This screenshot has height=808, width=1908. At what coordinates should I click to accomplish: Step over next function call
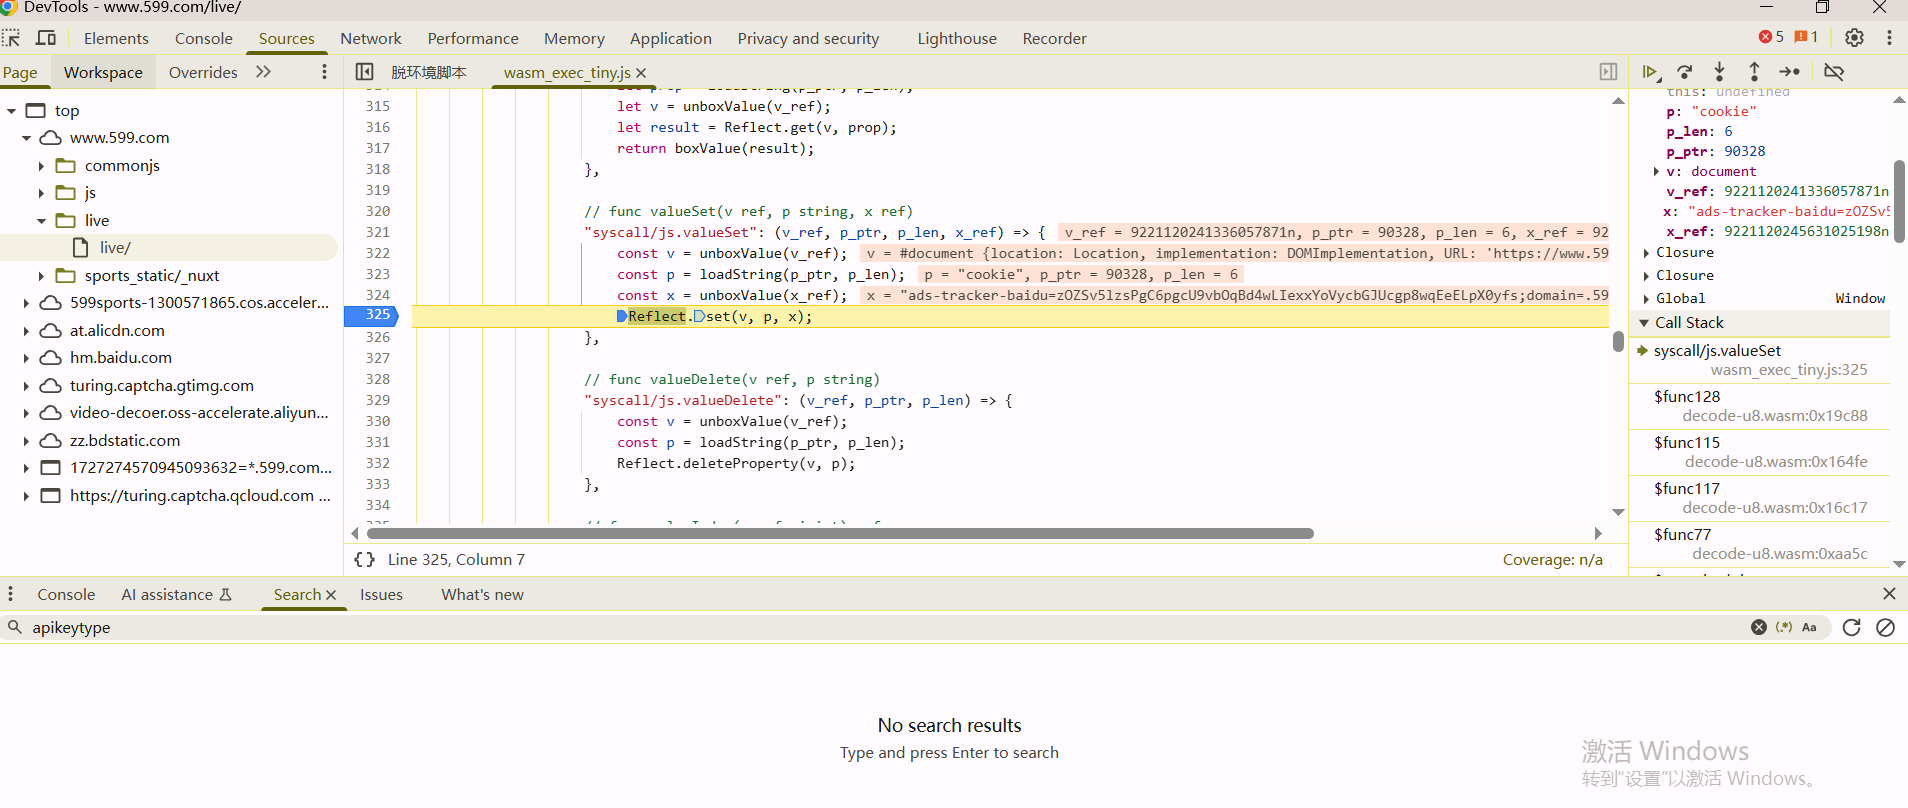pyautogui.click(x=1685, y=72)
